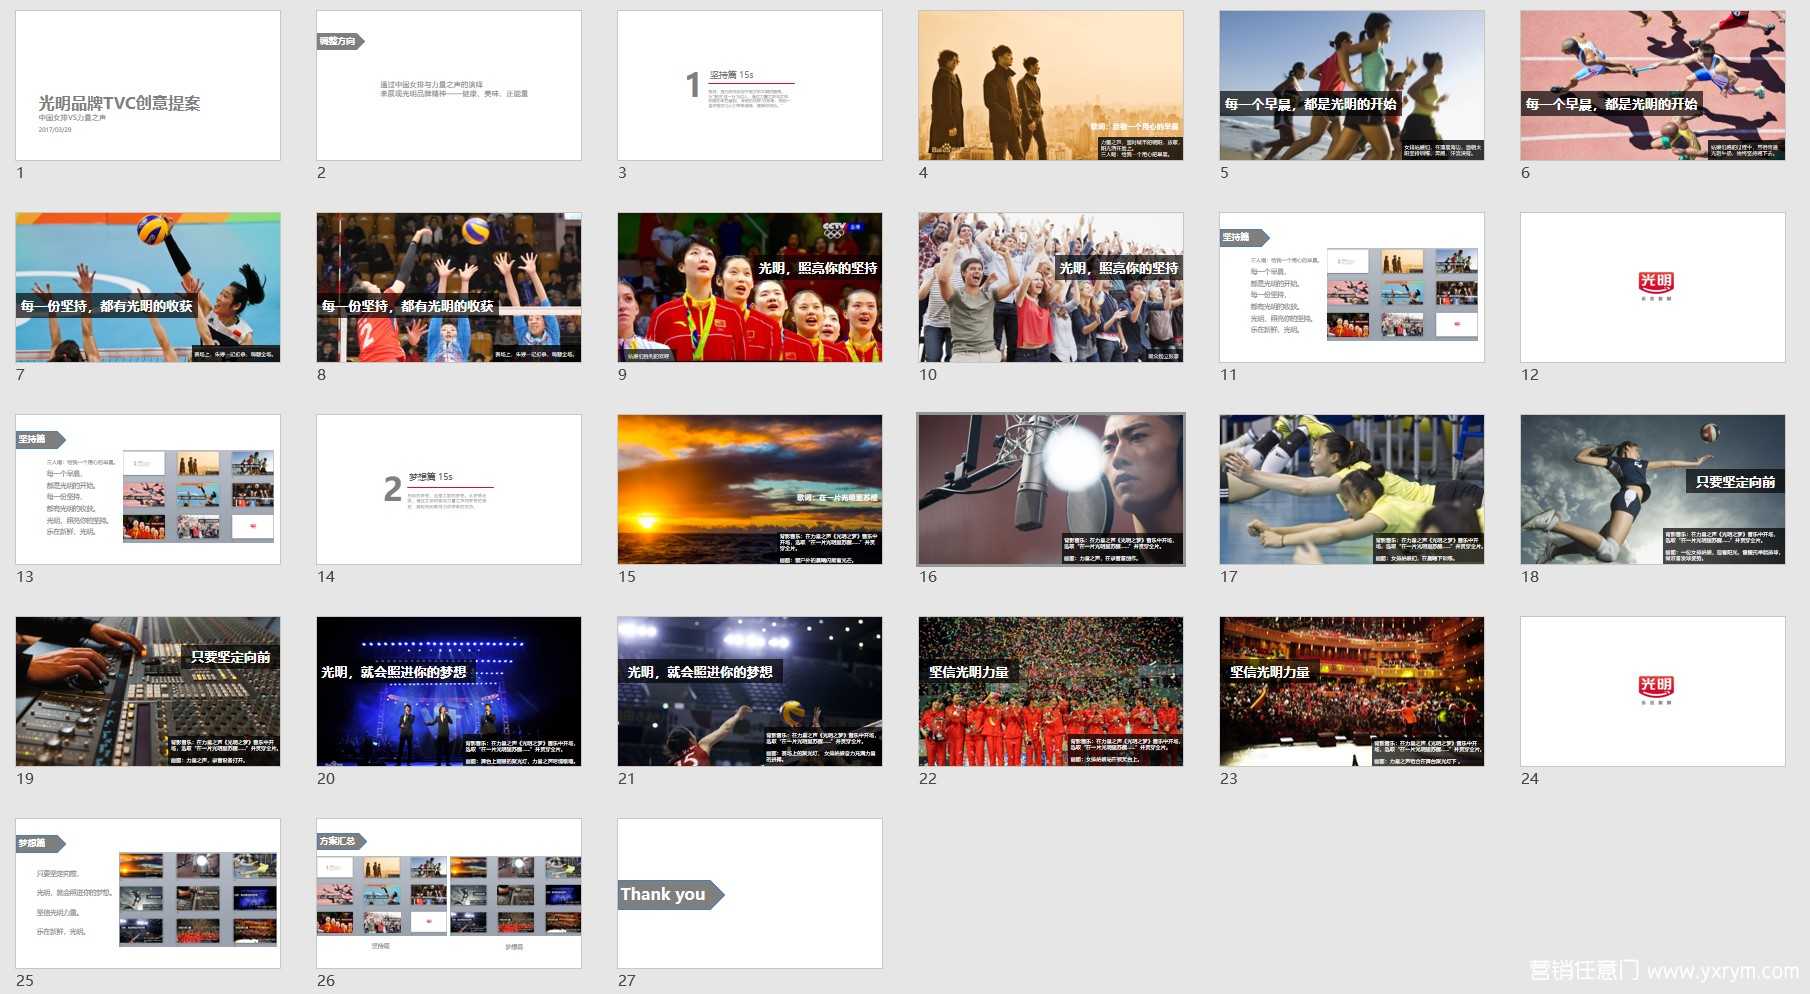Select slide 24 logo thumbnail

1653,691
